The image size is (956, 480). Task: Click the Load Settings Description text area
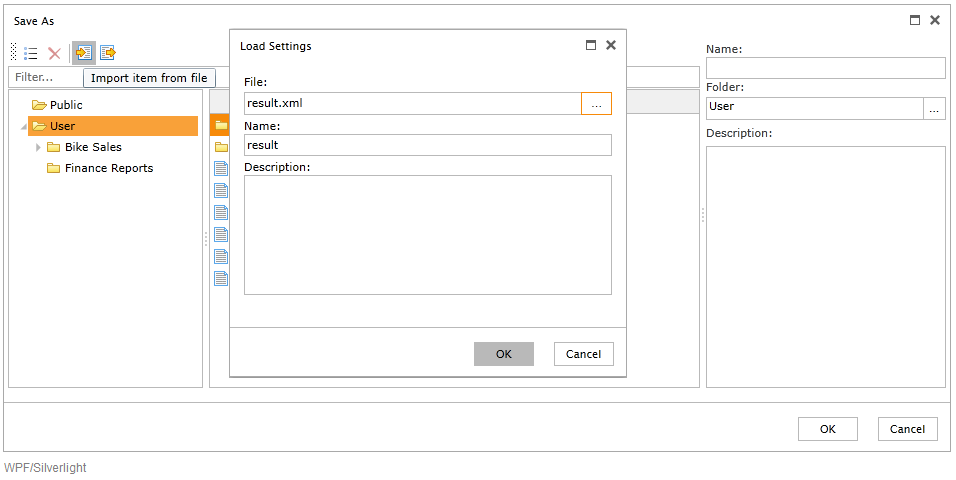427,235
